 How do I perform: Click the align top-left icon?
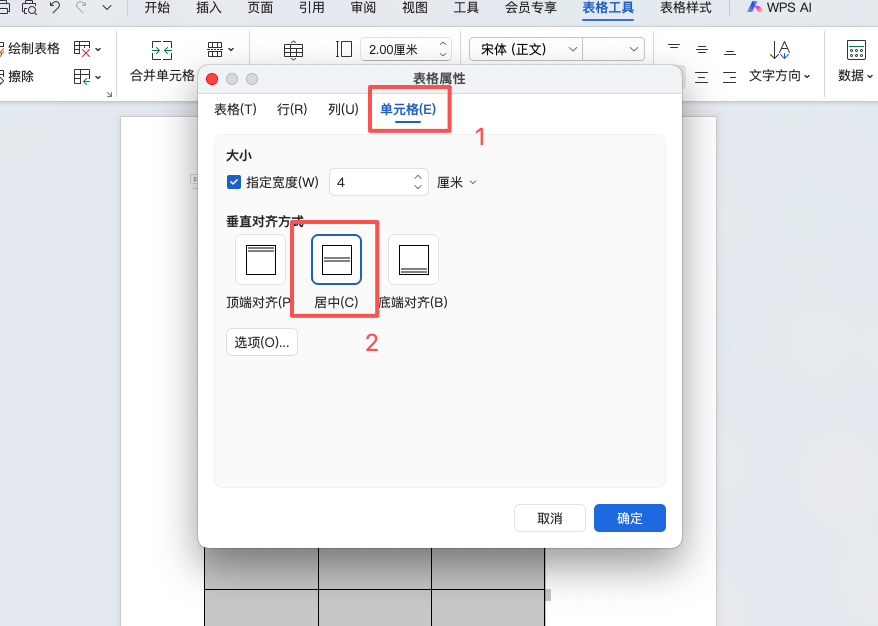(x=674, y=49)
